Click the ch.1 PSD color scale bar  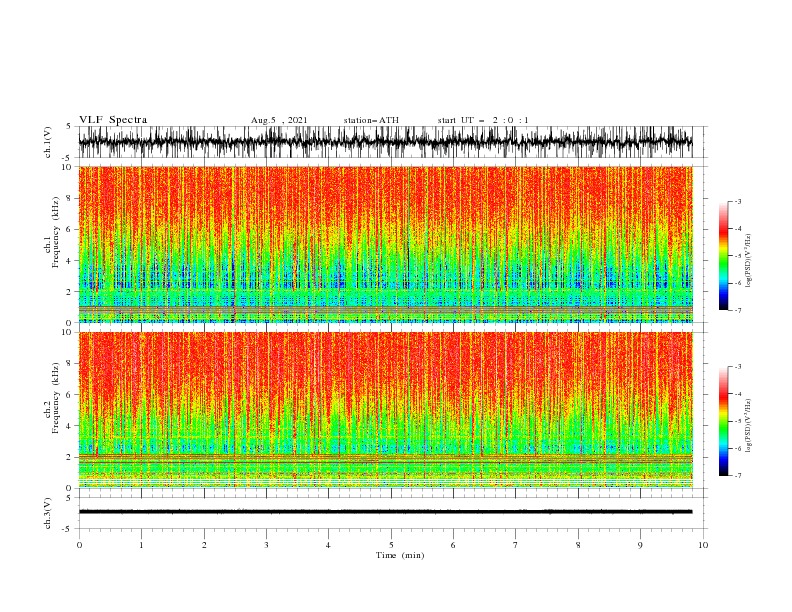pos(723,256)
